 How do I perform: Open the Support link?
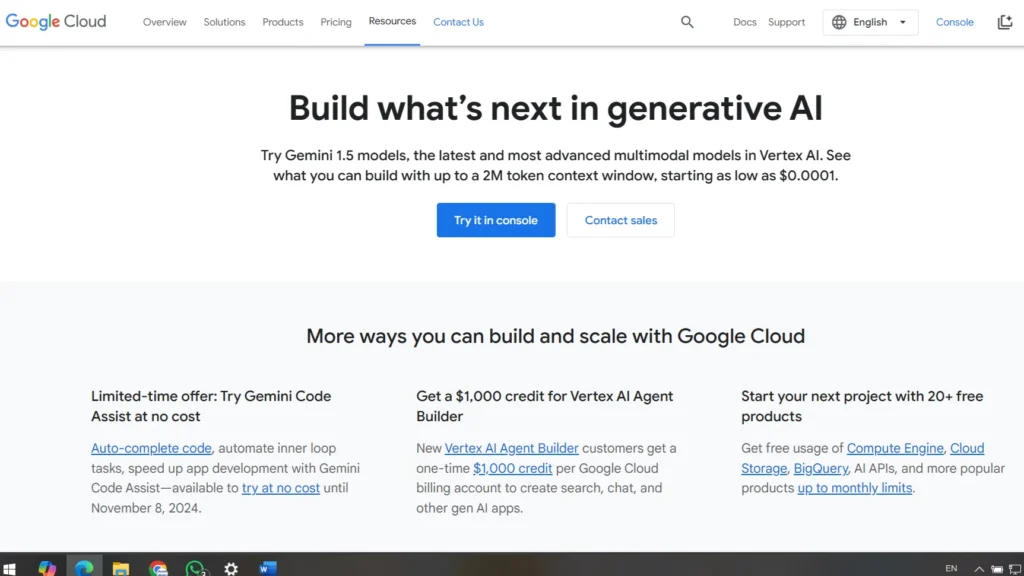click(786, 22)
